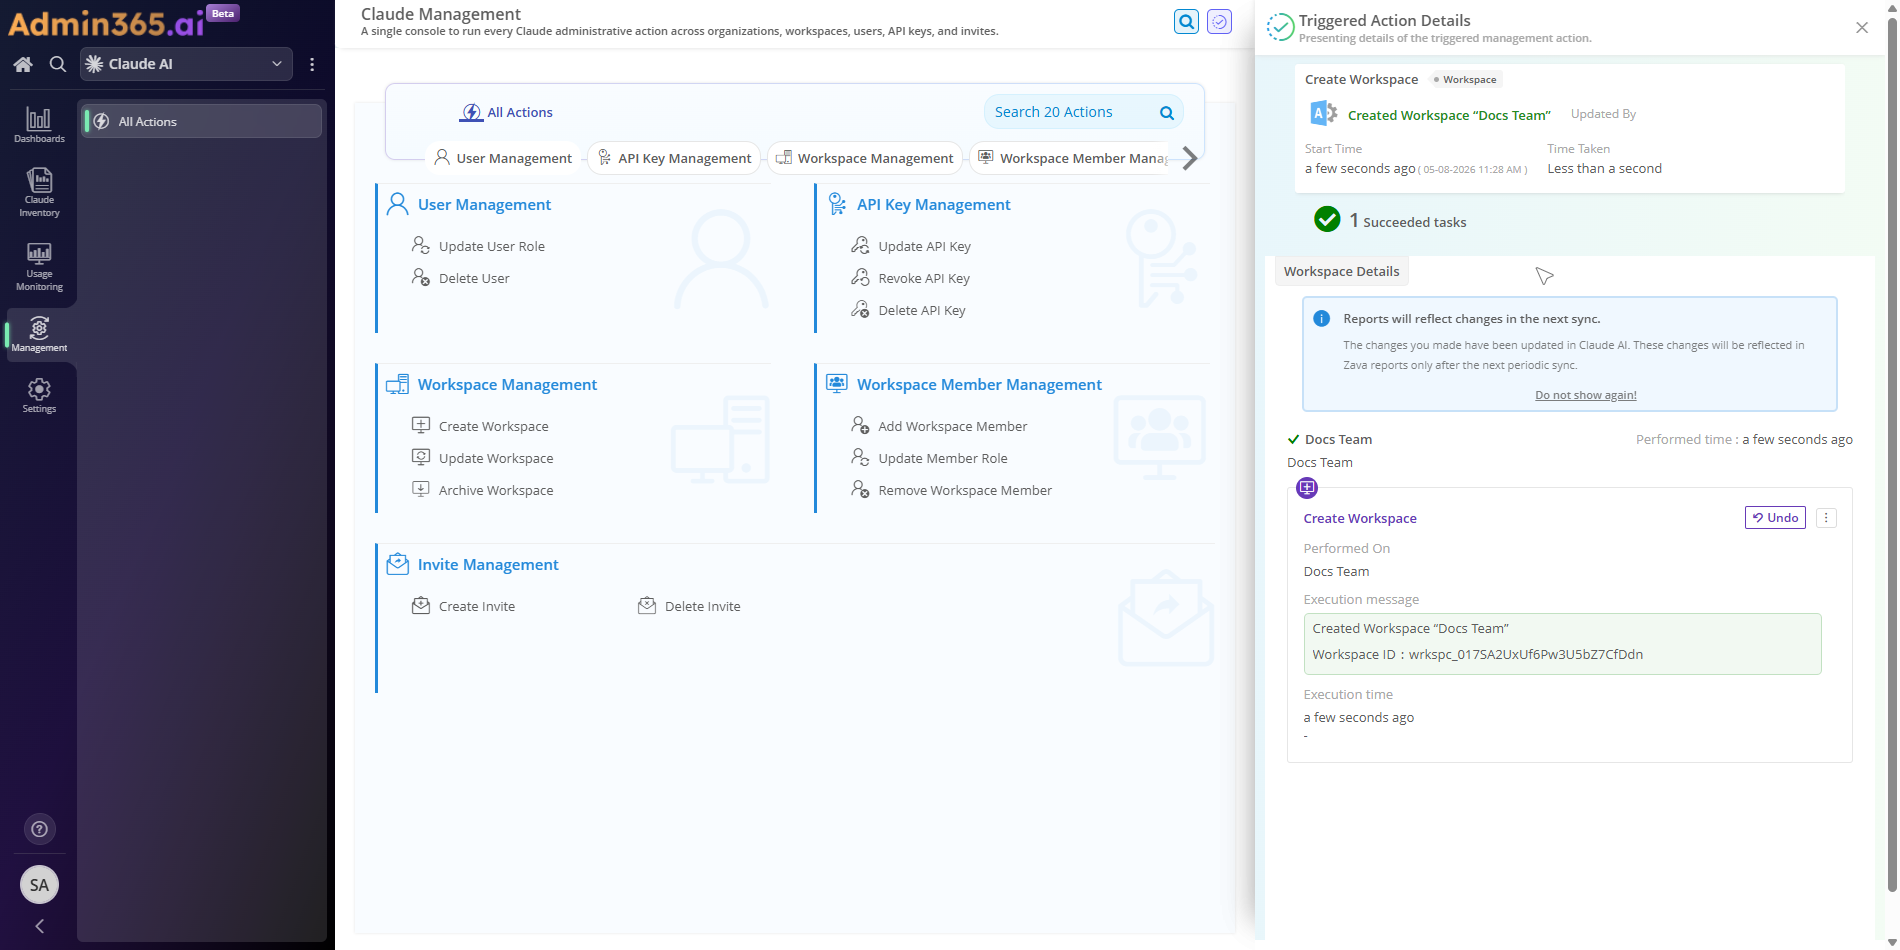This screenshot has height=950, width=1900.
Task: Click the purple workspace icon above the task card
Action: [x=1307, y=488]
